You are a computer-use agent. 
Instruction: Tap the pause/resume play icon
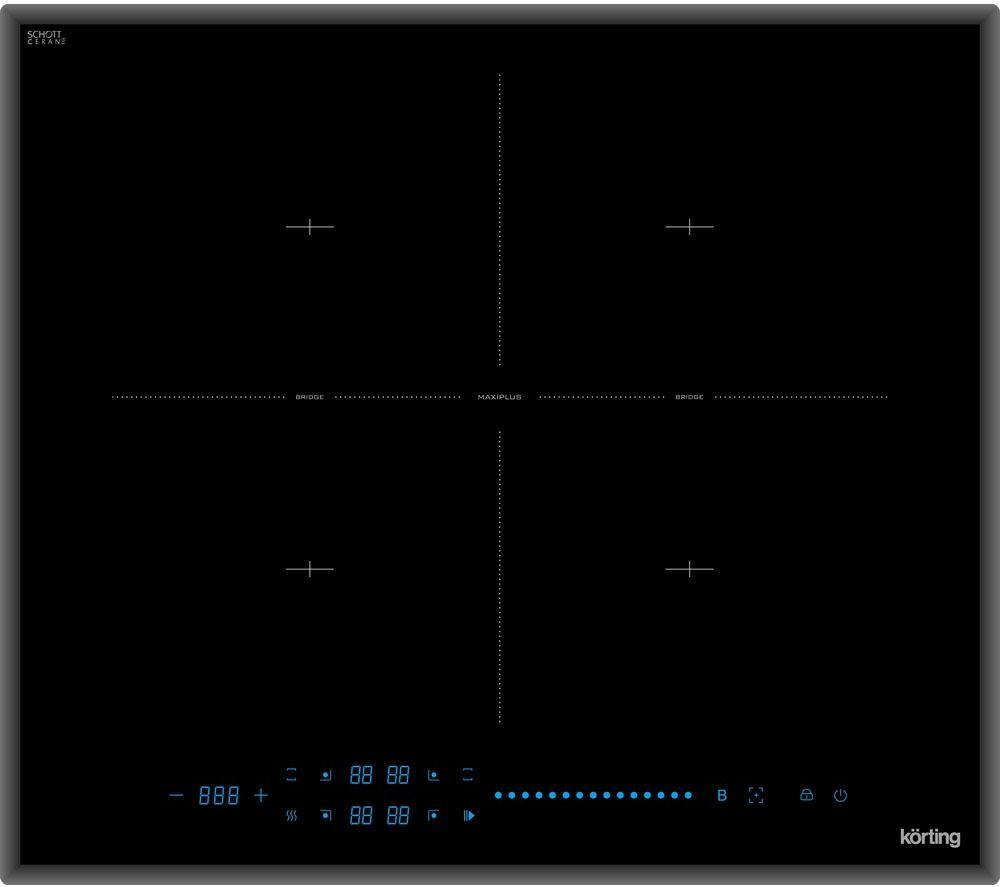pyautogui.click(x=469, y=816)
